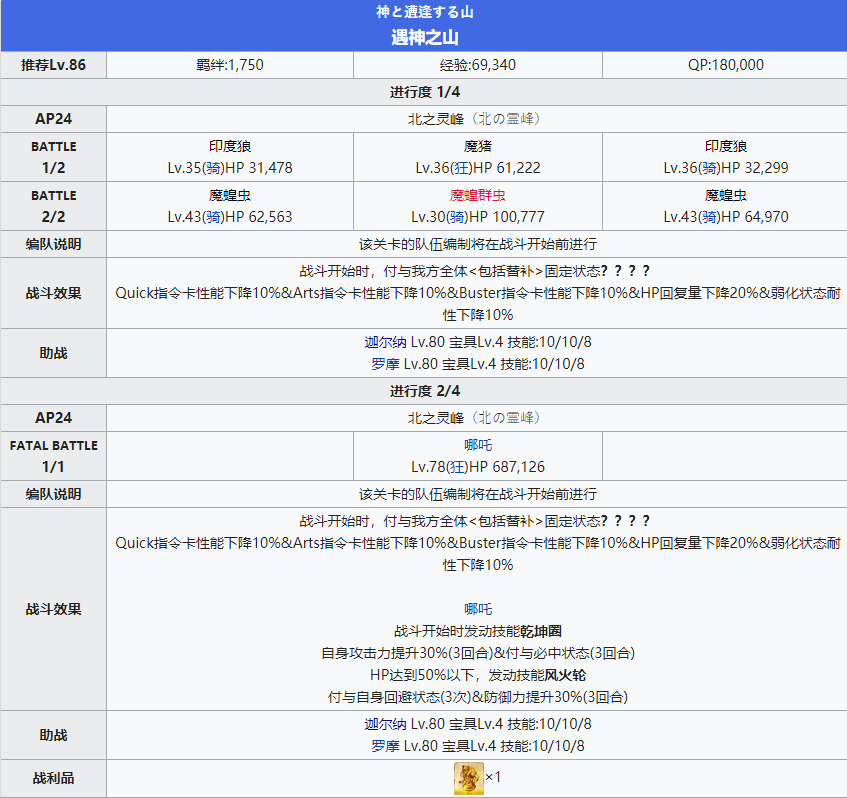Select the BATTLE 1/2 row label
The height and width of the screenshot is (798, 847).
coord(53,157)
